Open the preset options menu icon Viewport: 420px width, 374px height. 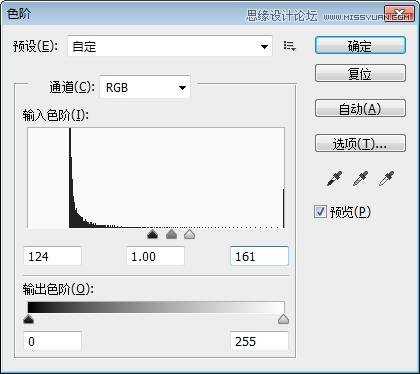click(x=289, y=46)
